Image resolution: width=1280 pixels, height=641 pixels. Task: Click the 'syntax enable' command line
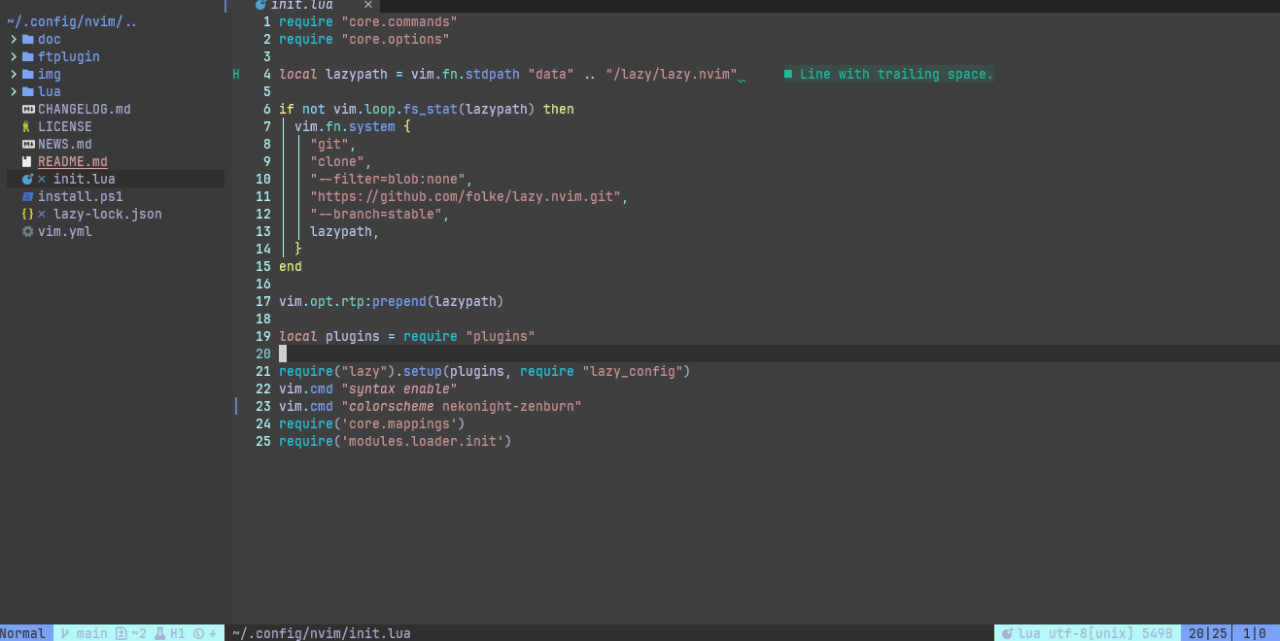pyautogui.click(x=368, y=389)
